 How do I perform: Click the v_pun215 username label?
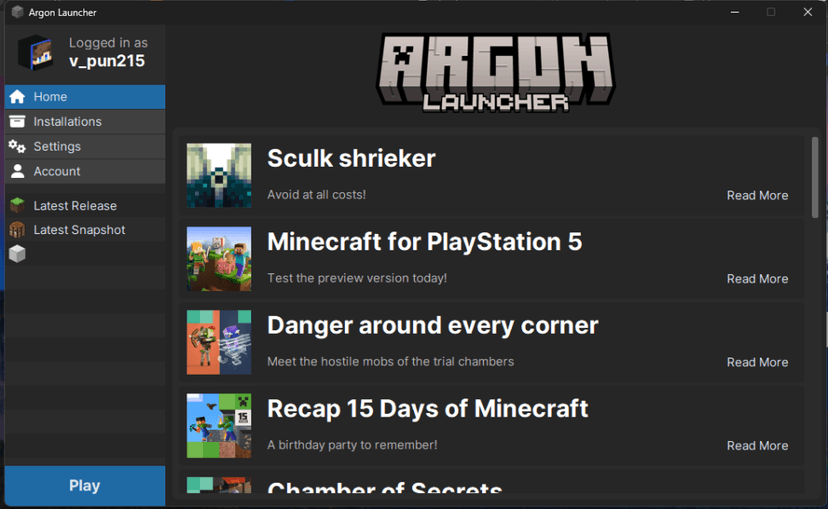click(107, 61)
